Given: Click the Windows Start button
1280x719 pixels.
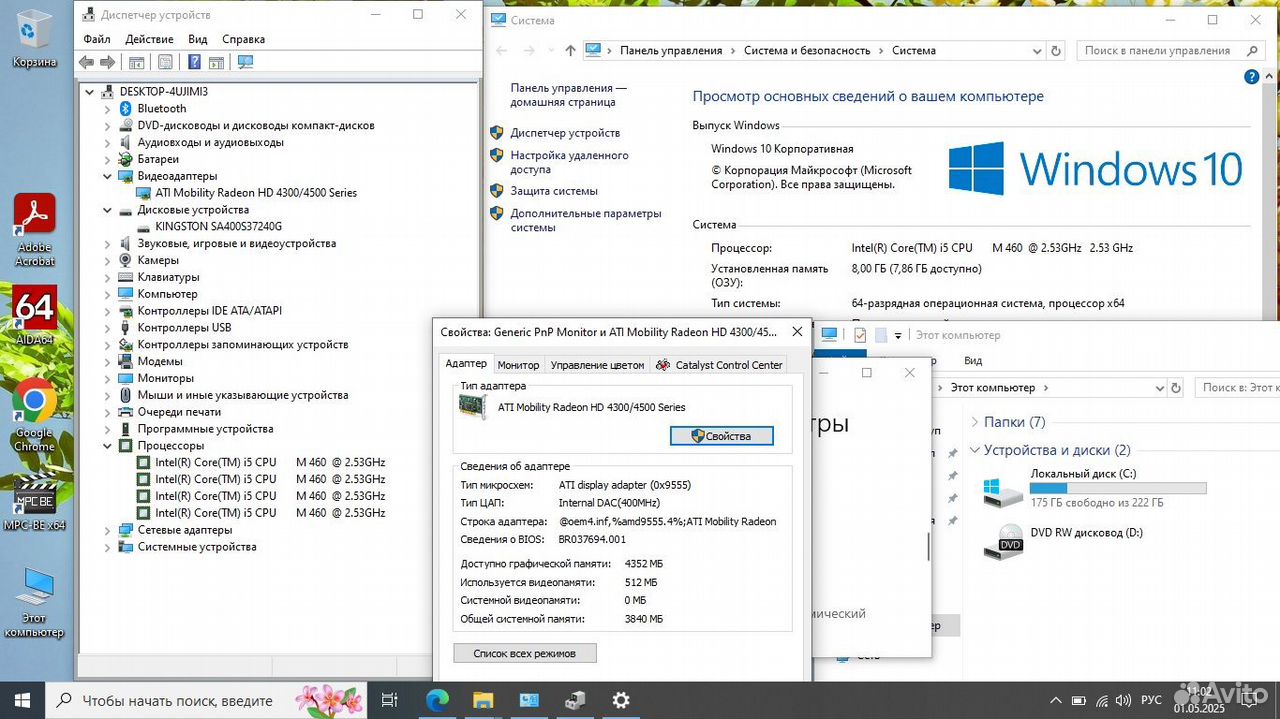Looking at the screenshot, I should [22, 700].
